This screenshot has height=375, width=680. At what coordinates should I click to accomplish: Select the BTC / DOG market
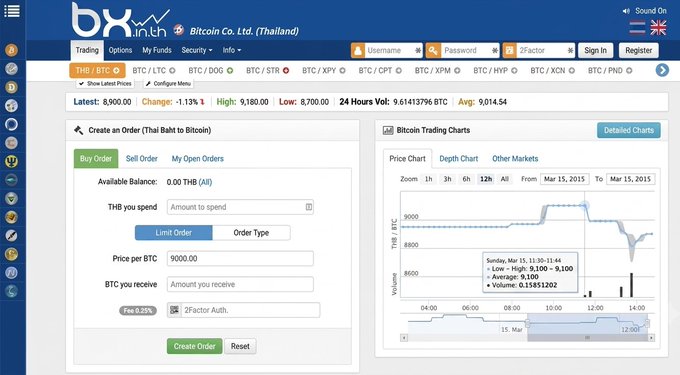[210, 70]
